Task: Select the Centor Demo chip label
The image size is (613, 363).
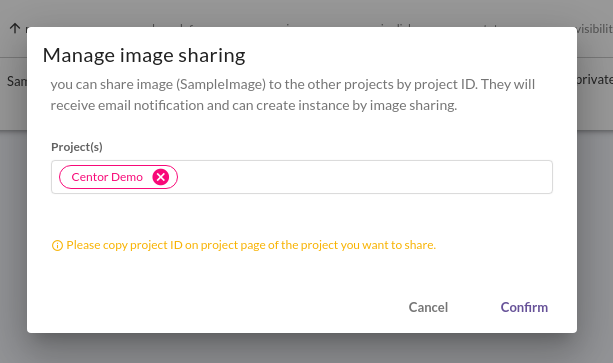Action: point(107,177)
